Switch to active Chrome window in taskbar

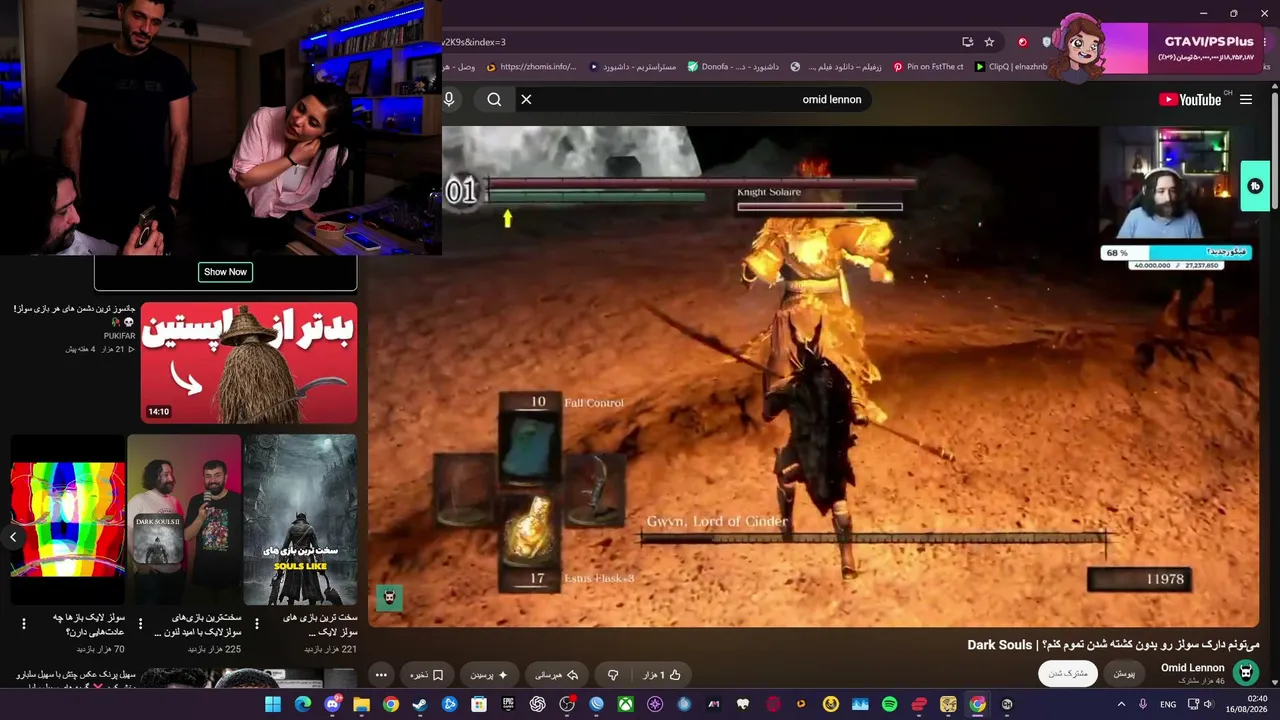tap(977, 705)
